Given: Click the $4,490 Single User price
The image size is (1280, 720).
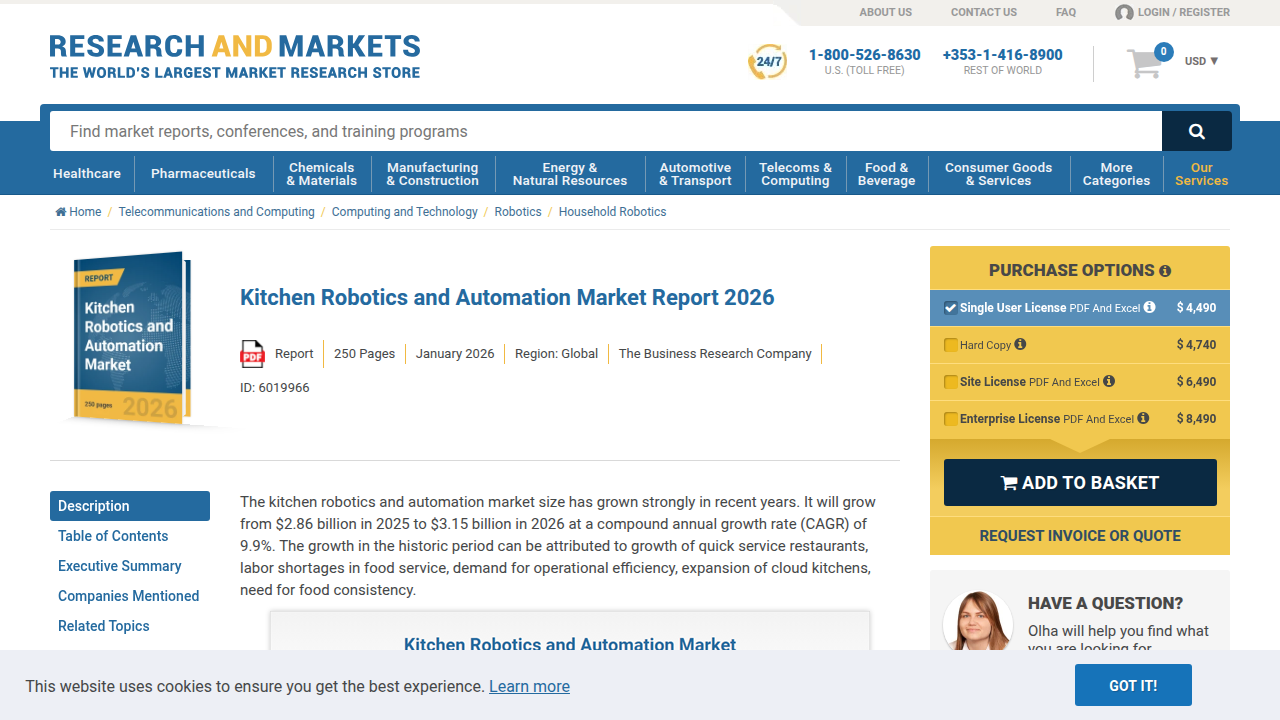Looking at the screenshot, I should click(1196, 308).
